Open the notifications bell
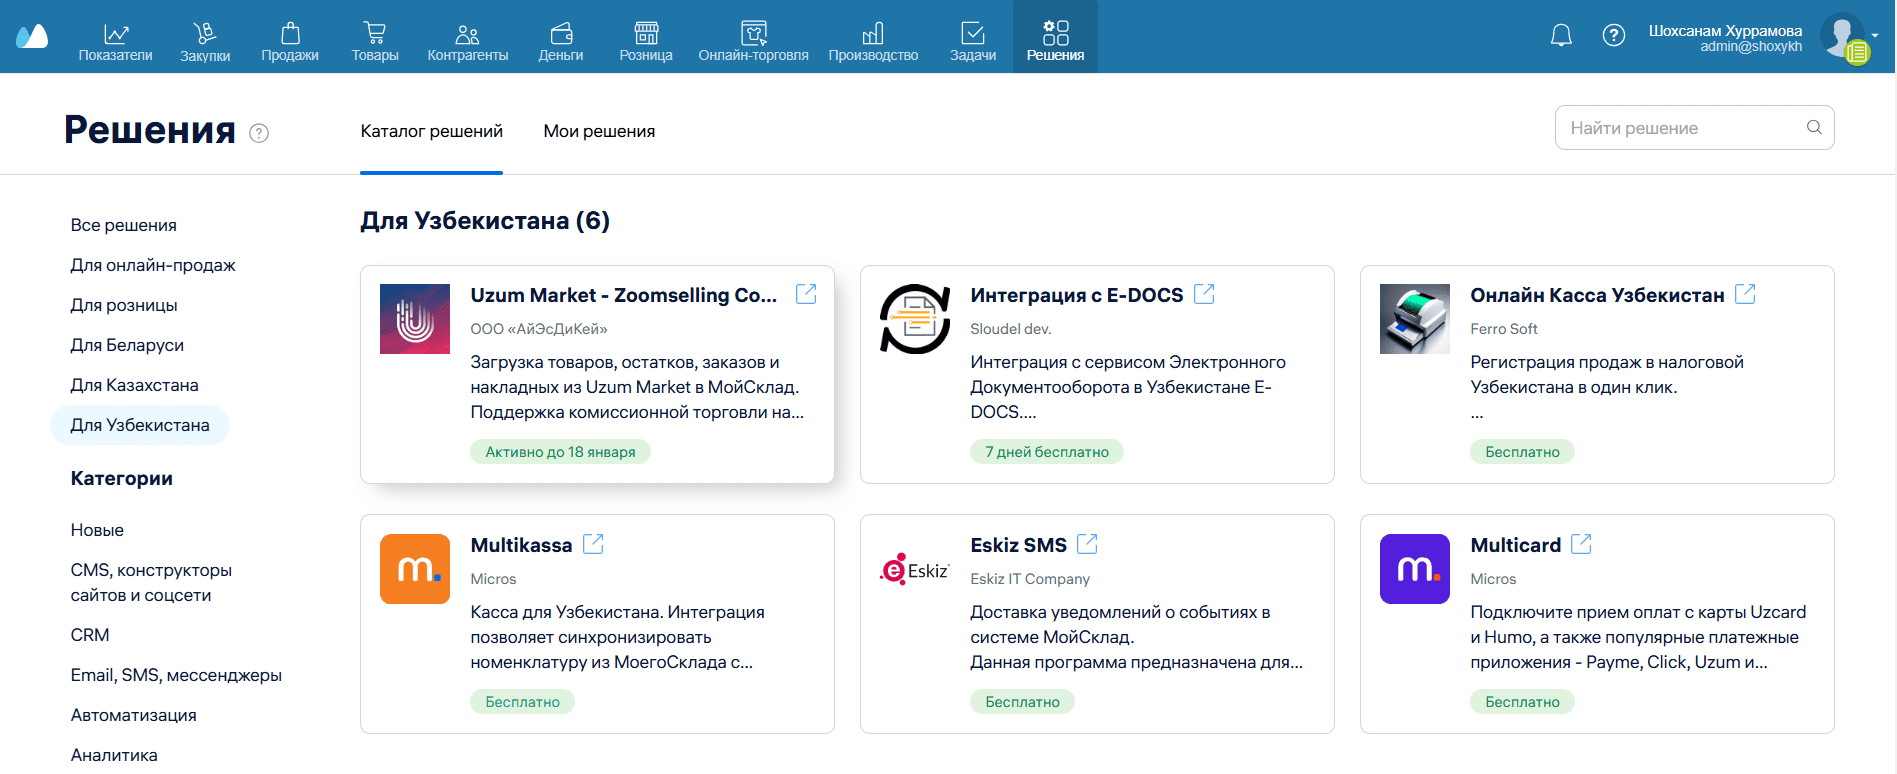Image resolution: width=1897 pixels, height=774 pixels. [x=1561, y=36]
